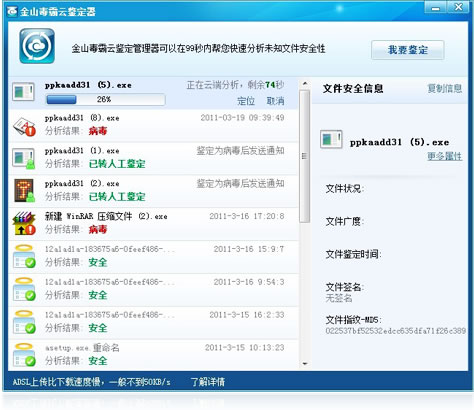Click 鉴定为病毒后发送通知 on ppkaadd31 (1).exe row

(240, 151)
